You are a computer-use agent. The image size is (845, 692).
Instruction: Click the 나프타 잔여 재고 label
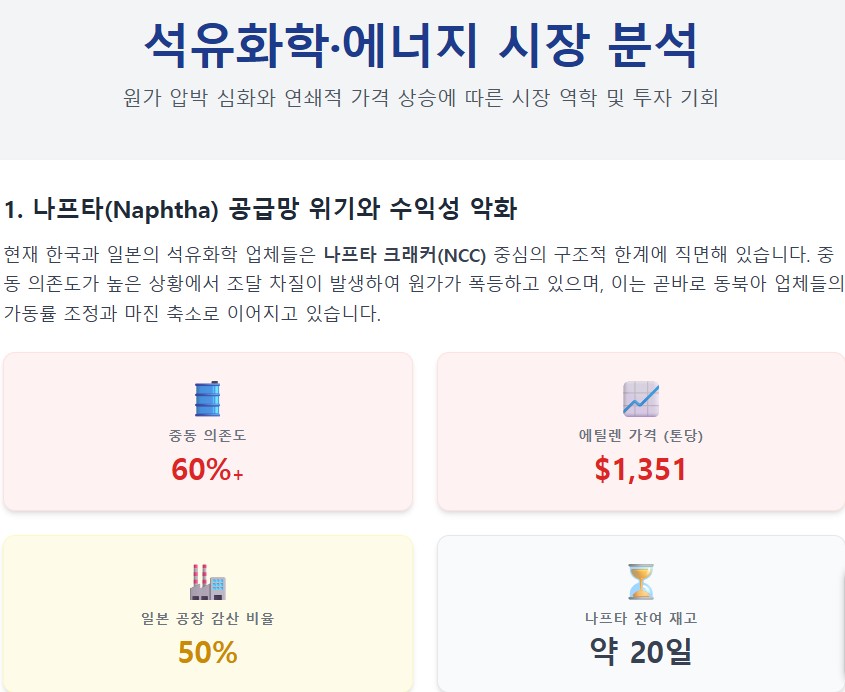point(641,618)
